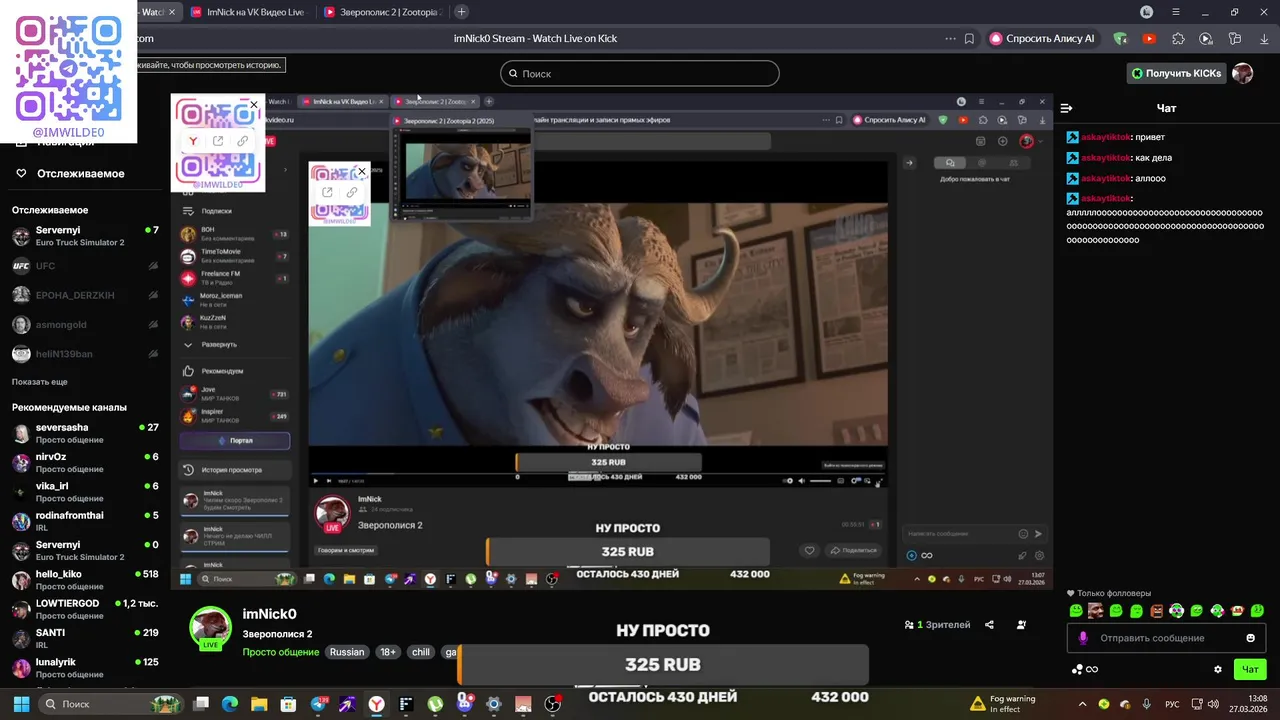Open Kicks infinity points icon below chat
Viewport: 1280px width, 720px height.
point(1085,669)
